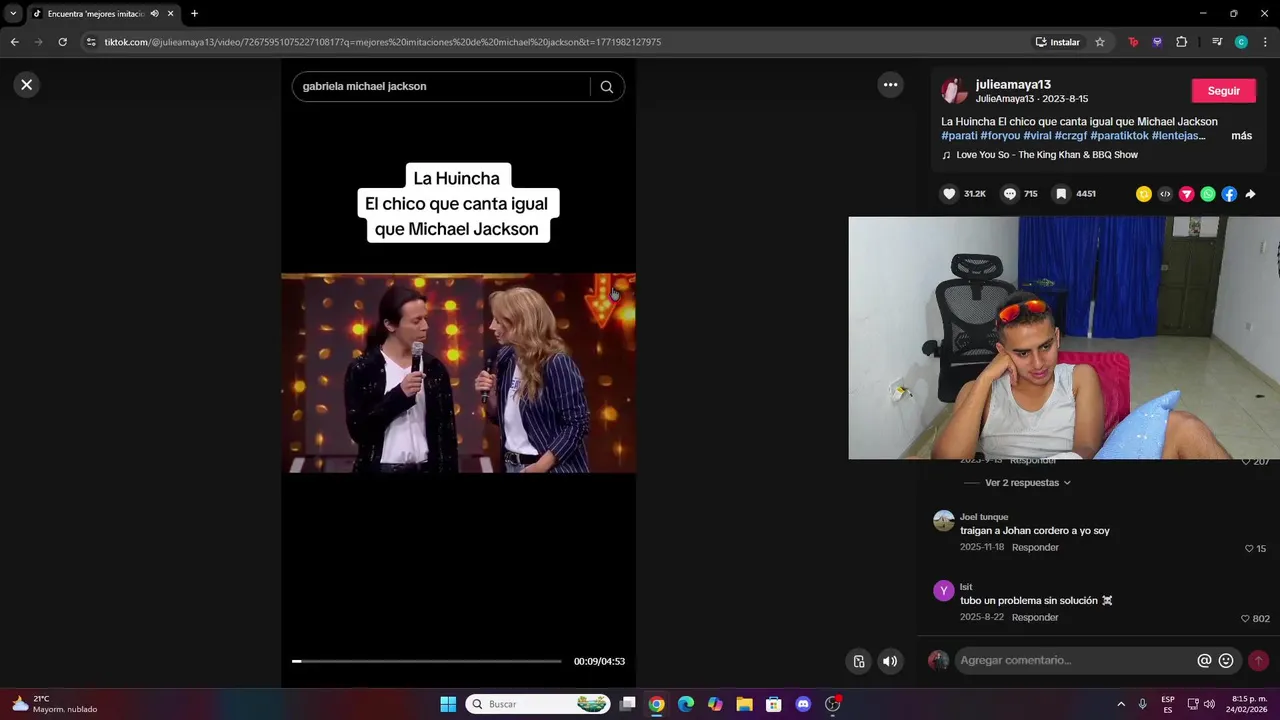The height and width of the screenshot is (720, 1280).
Task: Post comment with red arrow button
Action: coord(1258,661)
